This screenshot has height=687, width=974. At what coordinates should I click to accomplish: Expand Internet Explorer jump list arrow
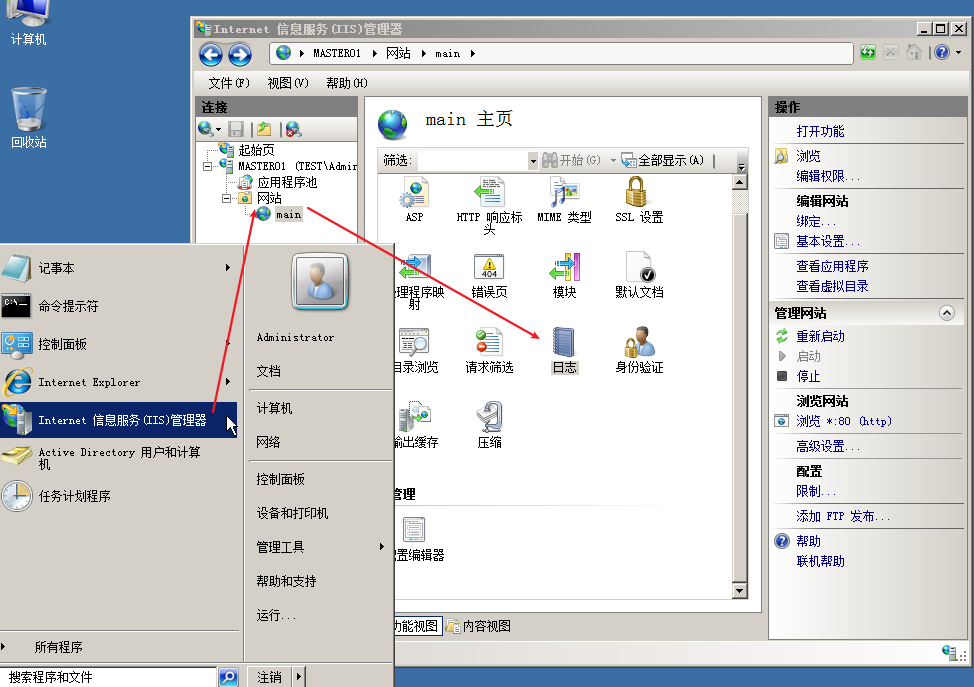point(227,381)
